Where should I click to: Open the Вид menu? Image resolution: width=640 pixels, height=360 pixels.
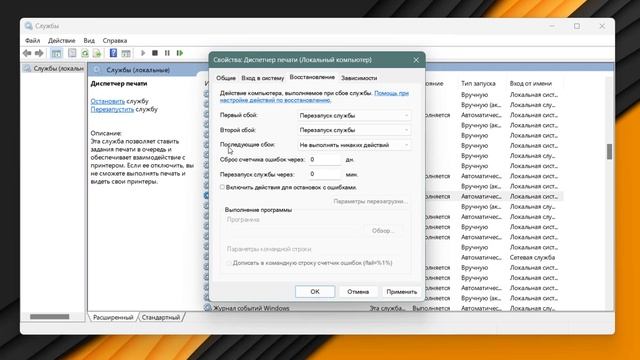pos(89,40)
